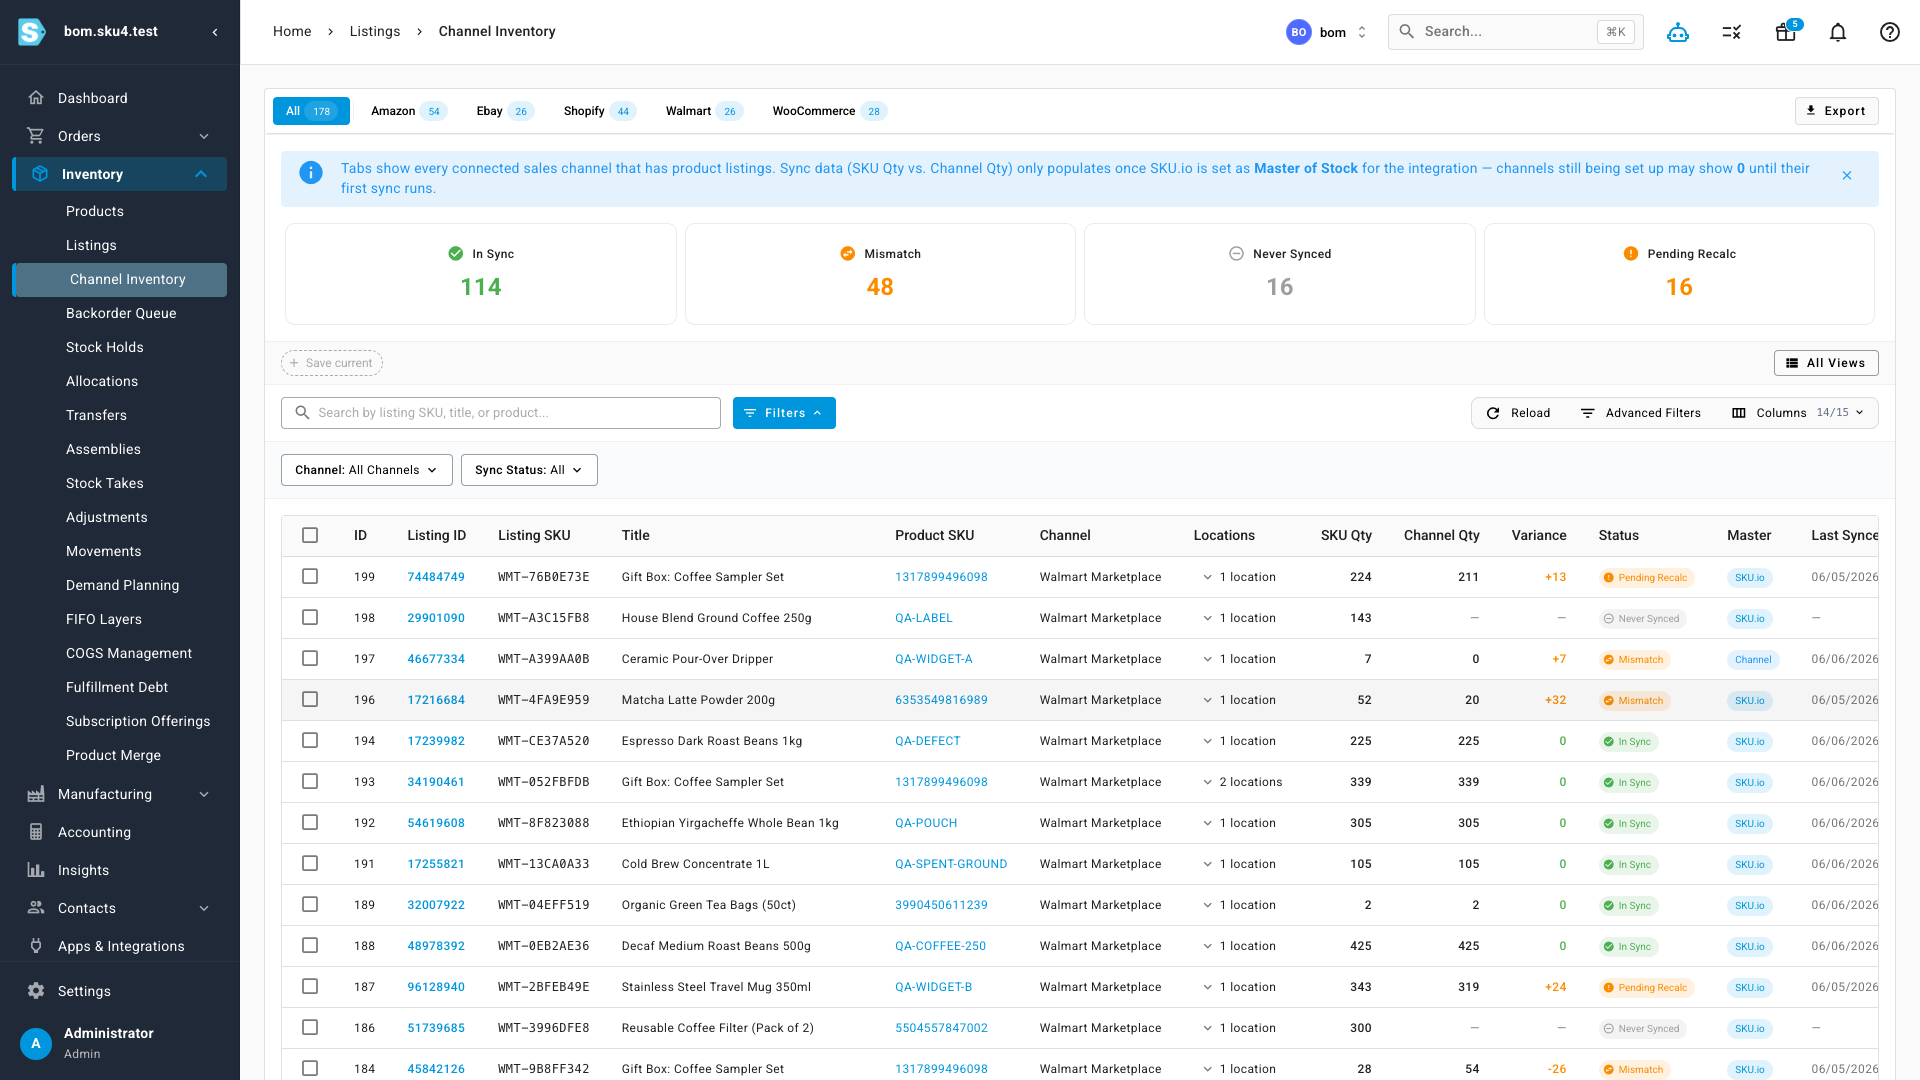1920x1080 pixels.
Task: Click the Accounting calculator icon
Action: coord(36,832)
